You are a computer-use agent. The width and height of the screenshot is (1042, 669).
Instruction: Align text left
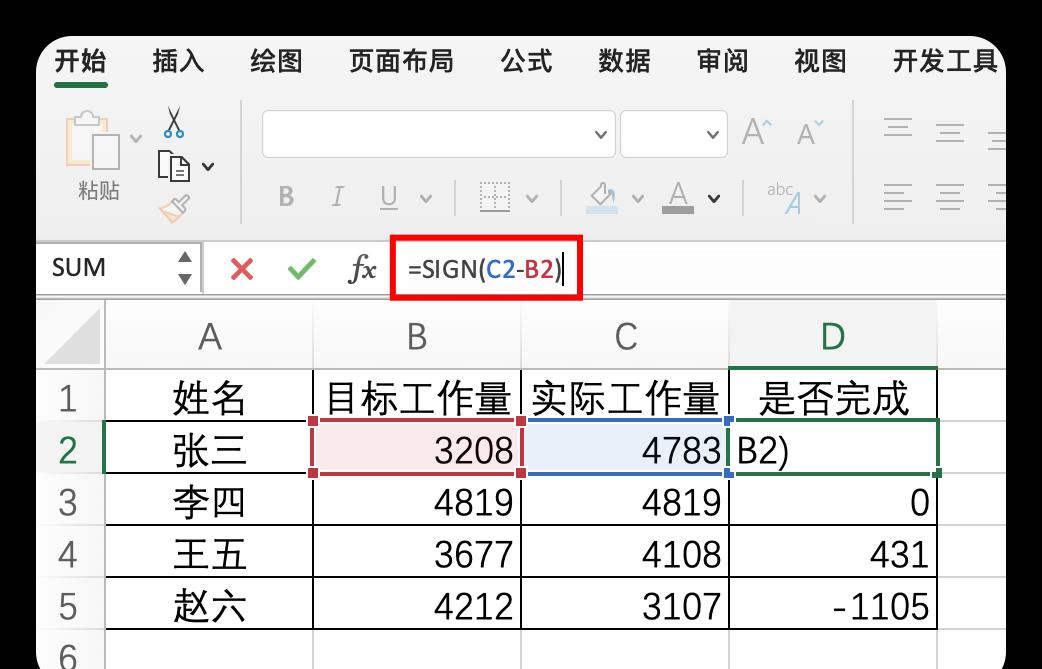898,197
